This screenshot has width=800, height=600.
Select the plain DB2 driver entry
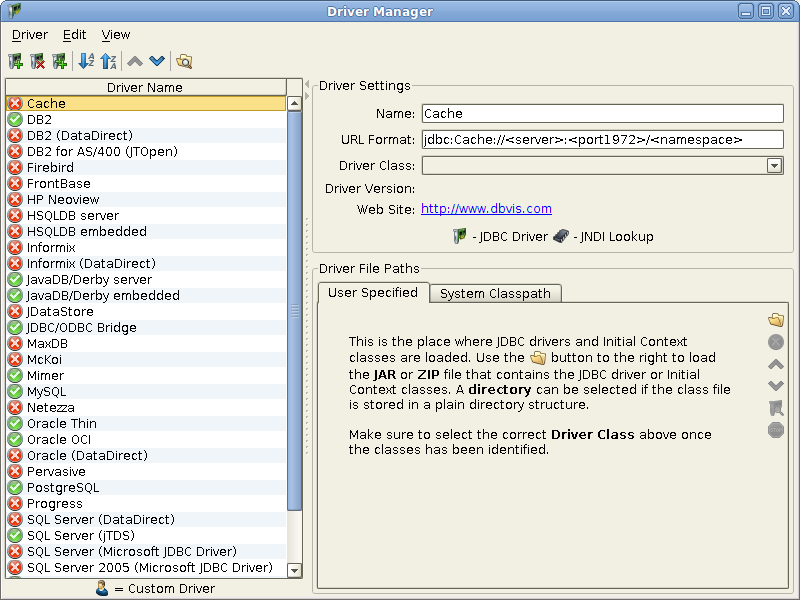146,119
